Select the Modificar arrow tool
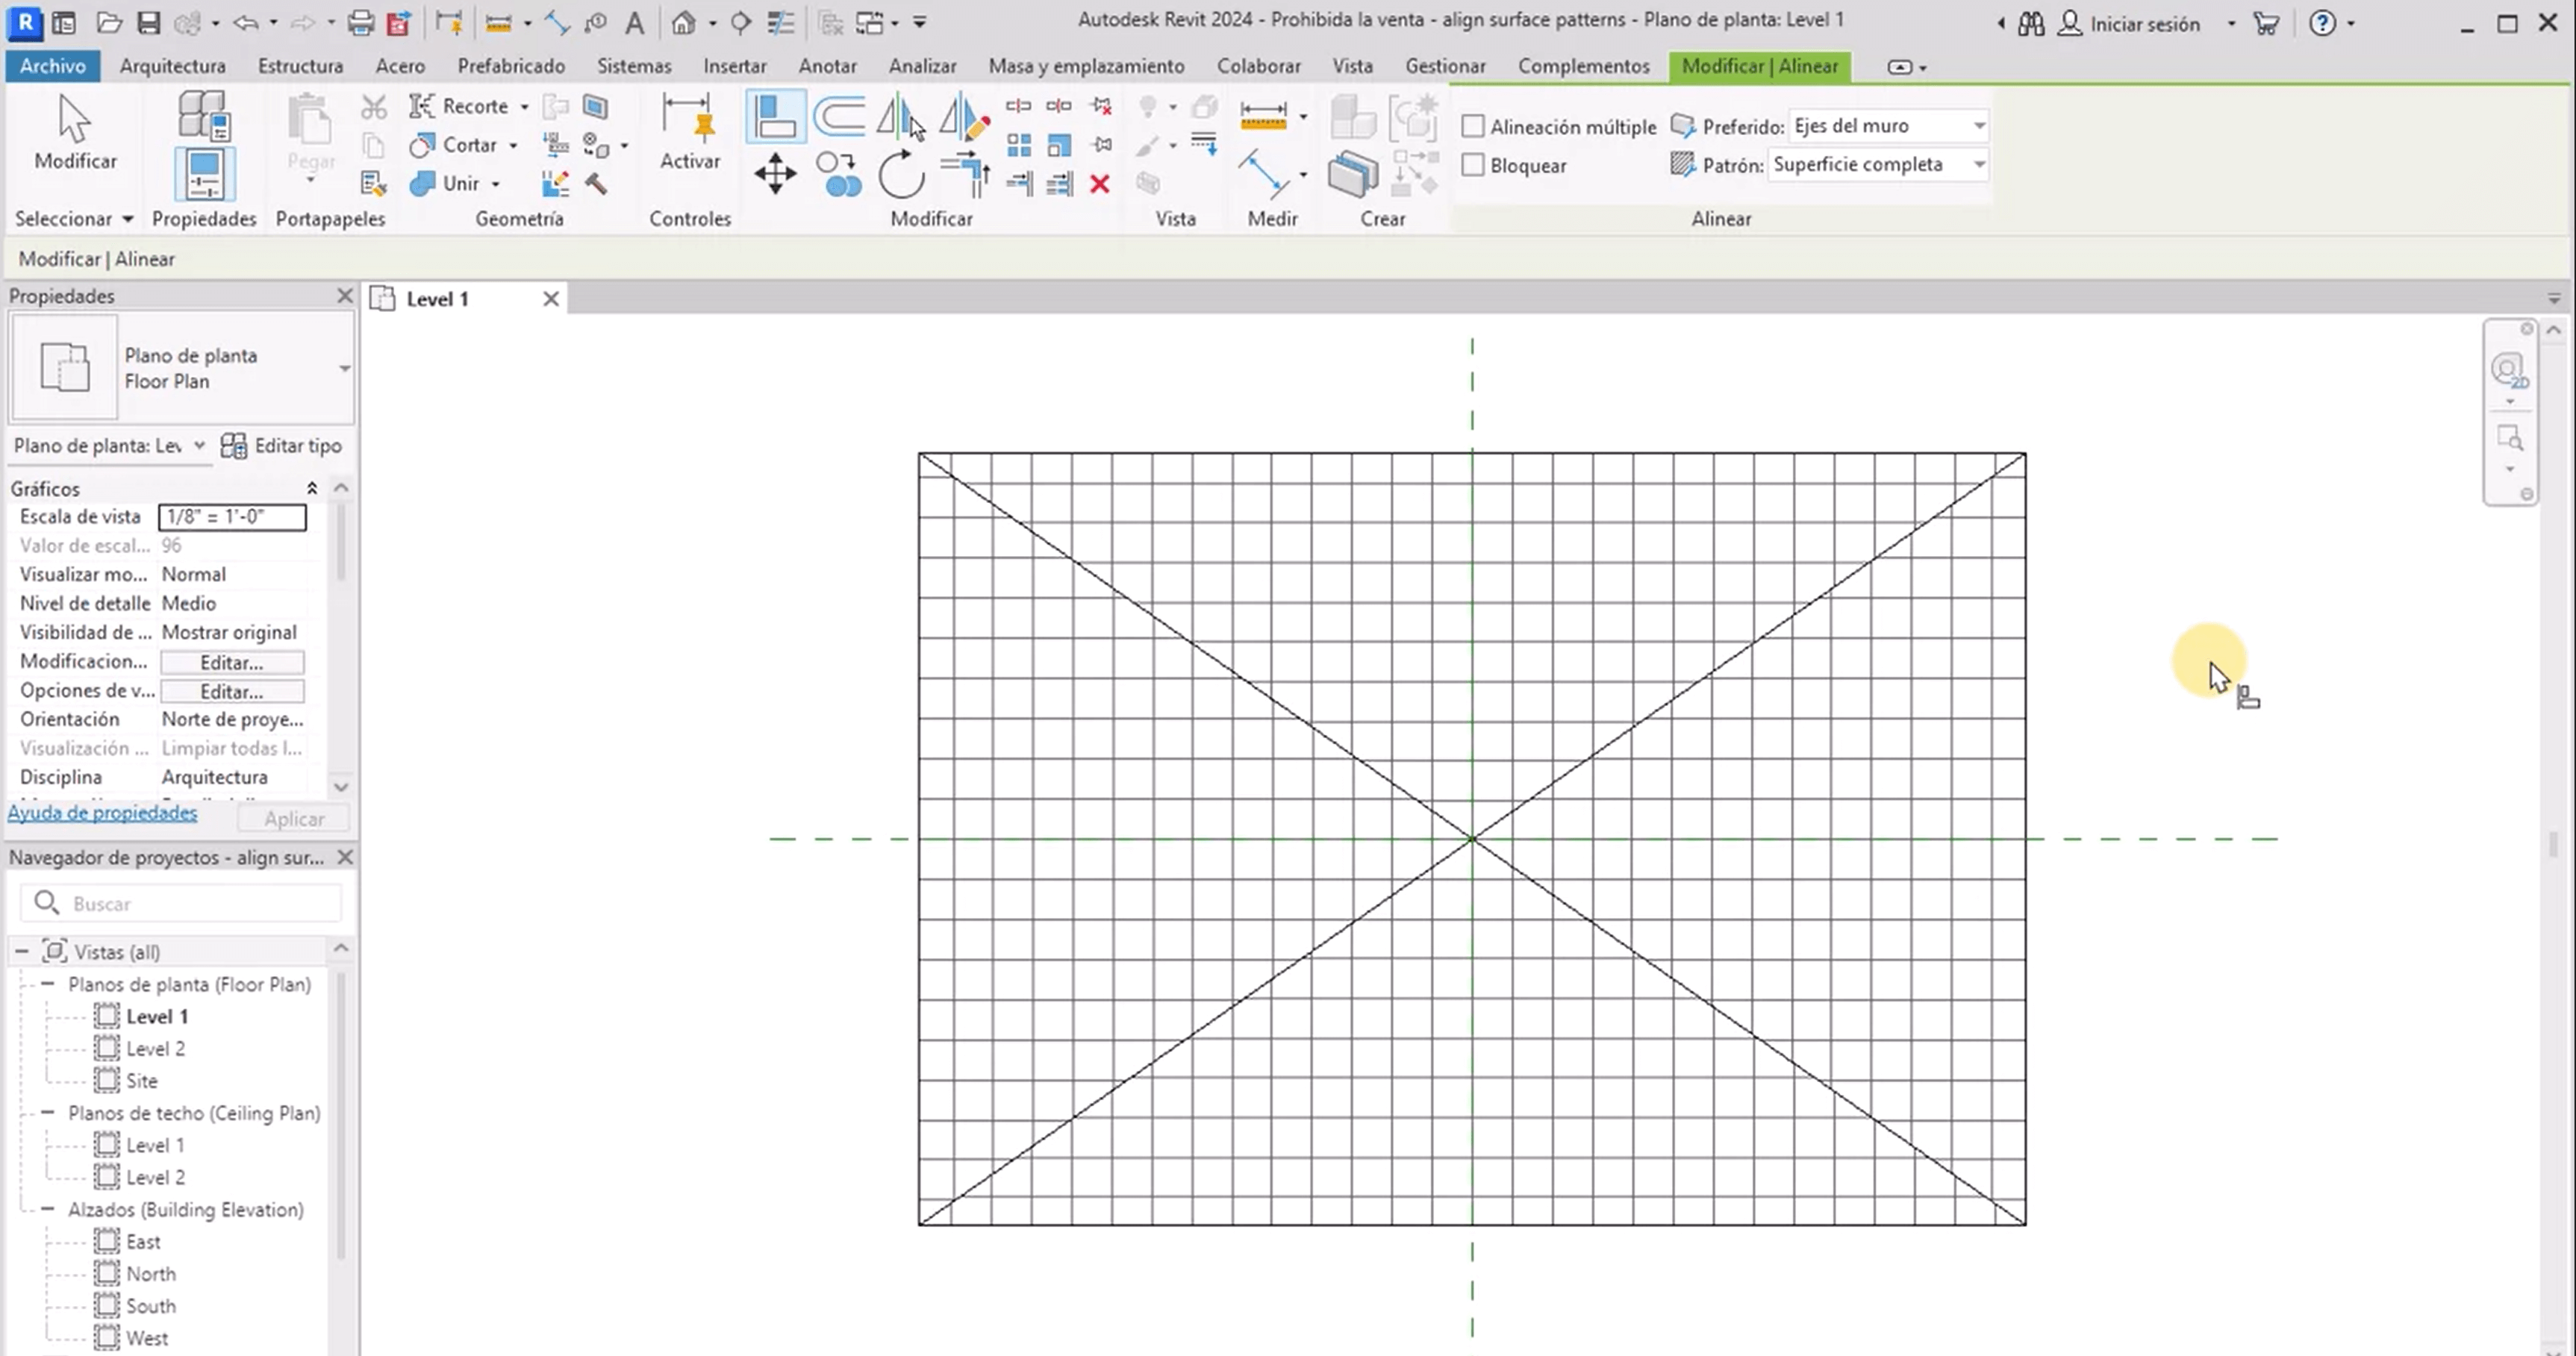 point(75,133)
